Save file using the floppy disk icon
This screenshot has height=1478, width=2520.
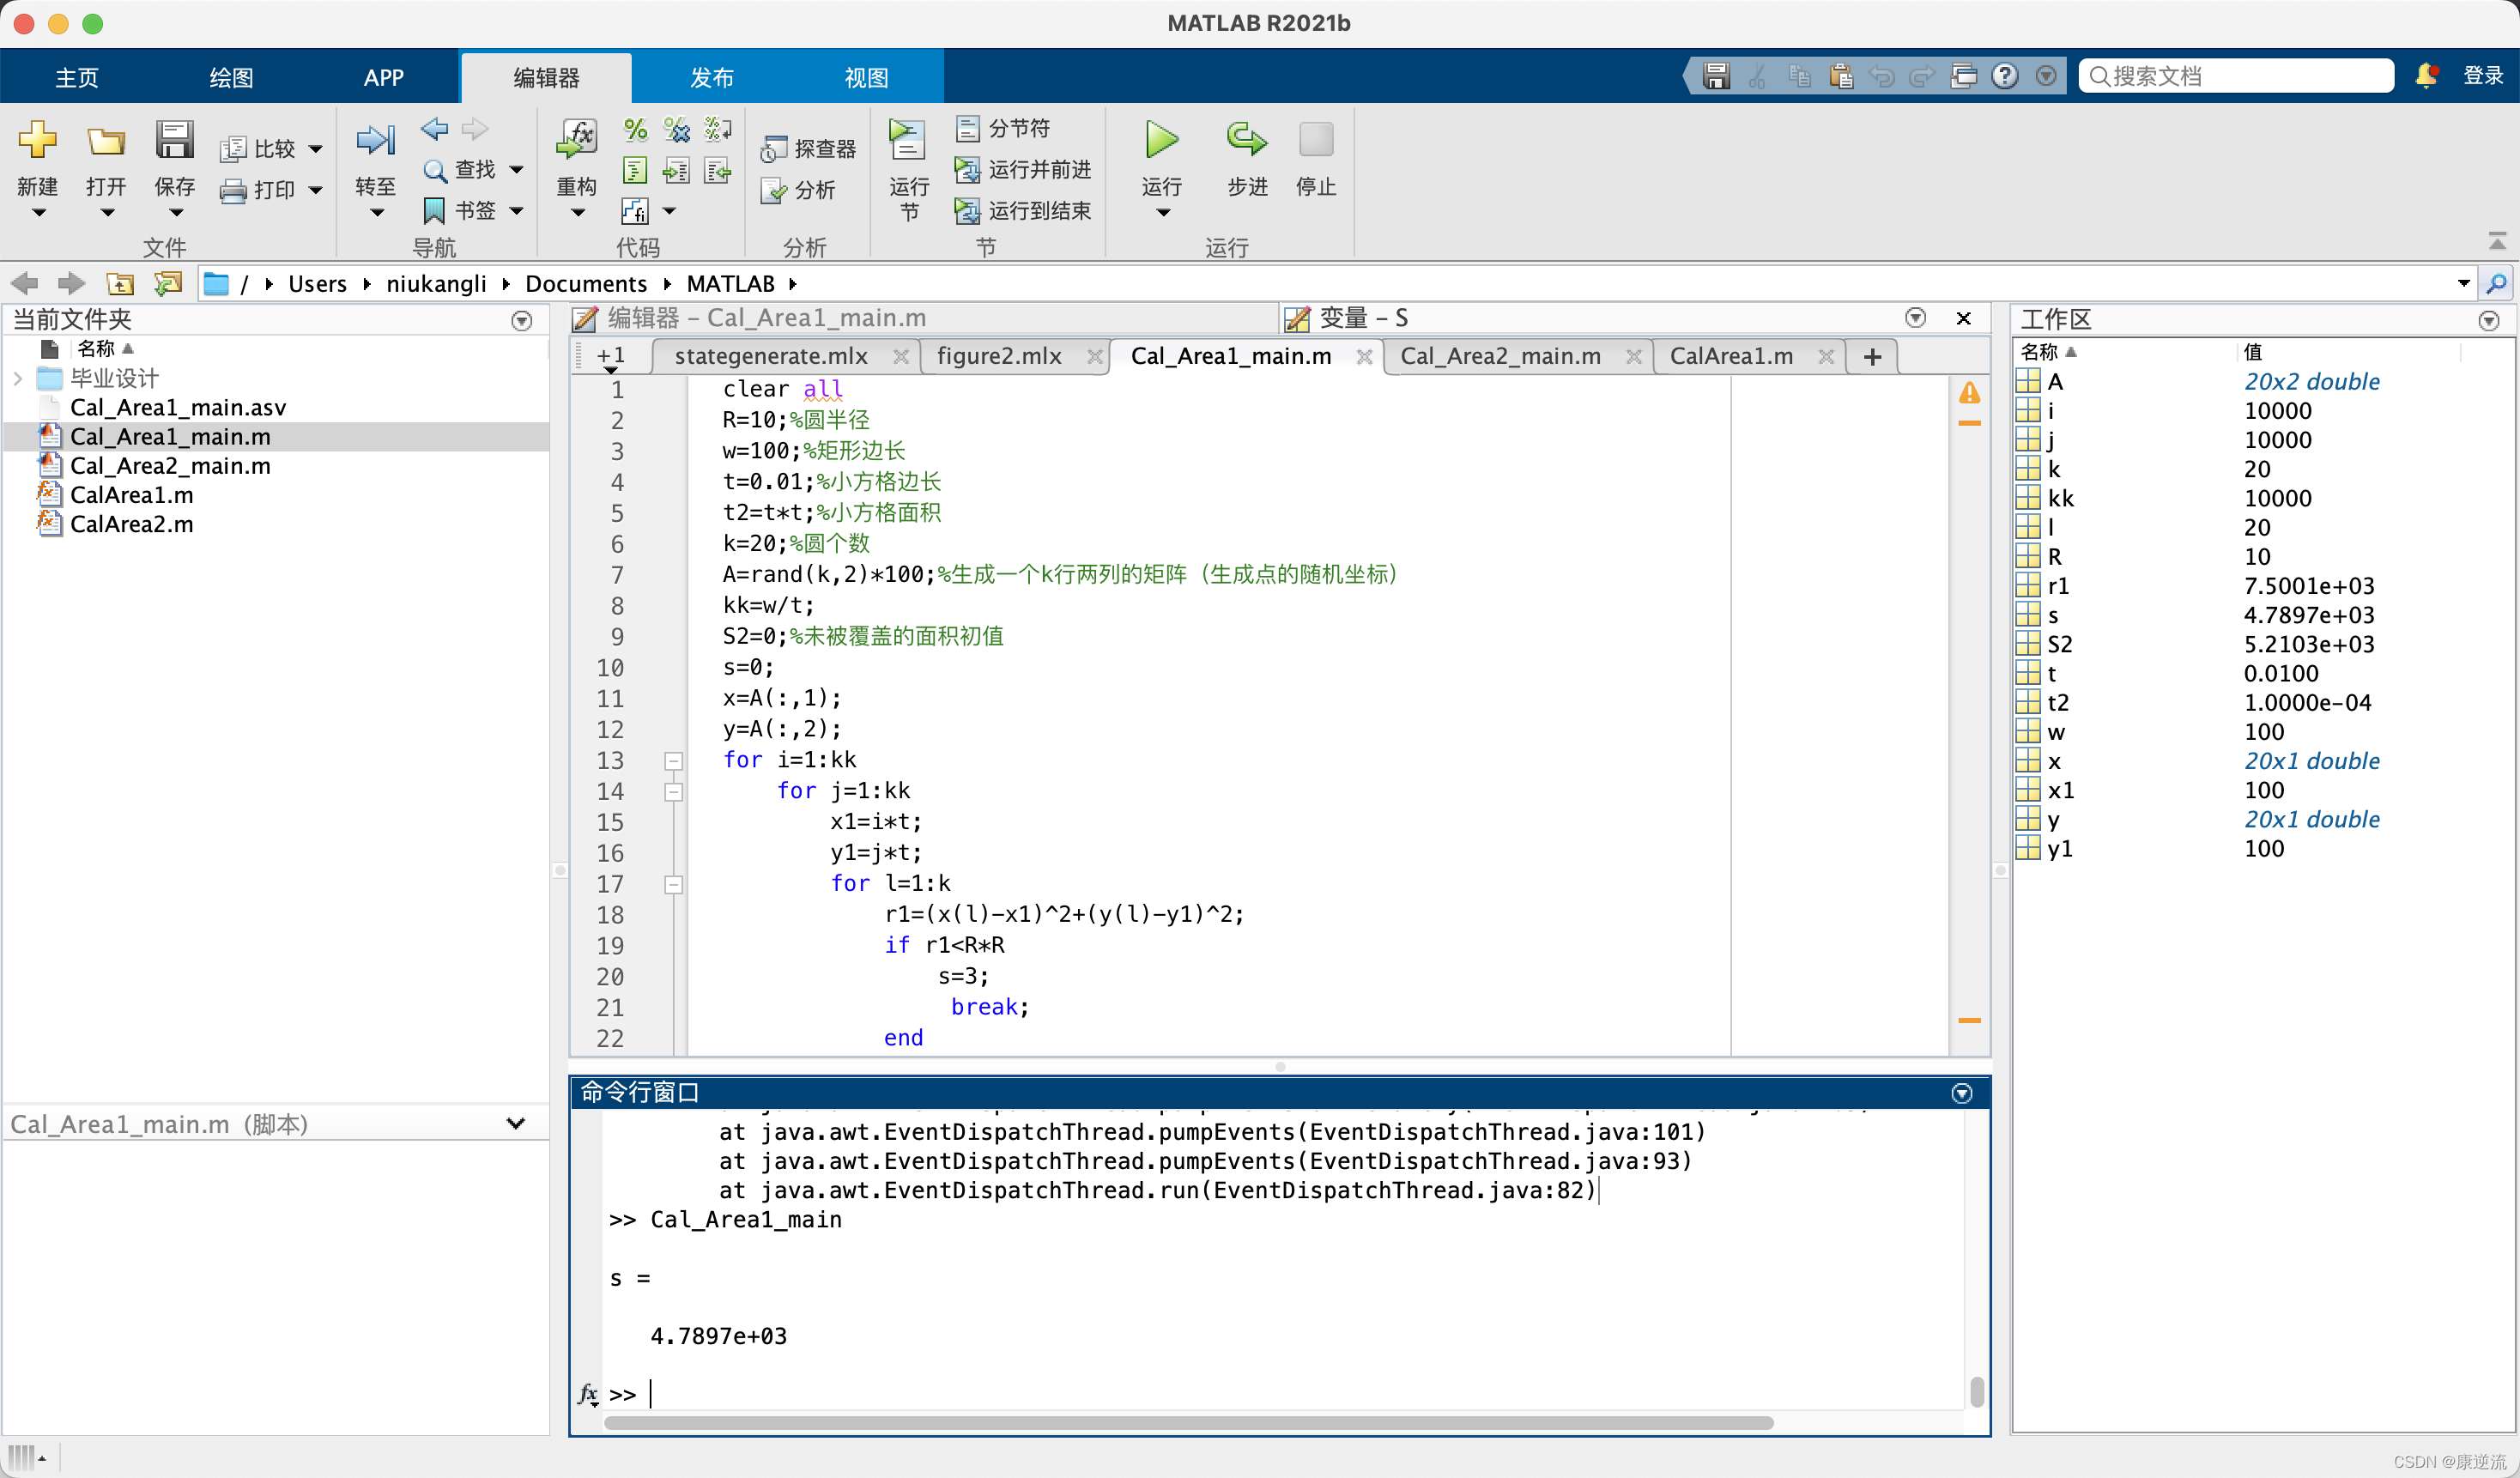[x=174, y=140]
